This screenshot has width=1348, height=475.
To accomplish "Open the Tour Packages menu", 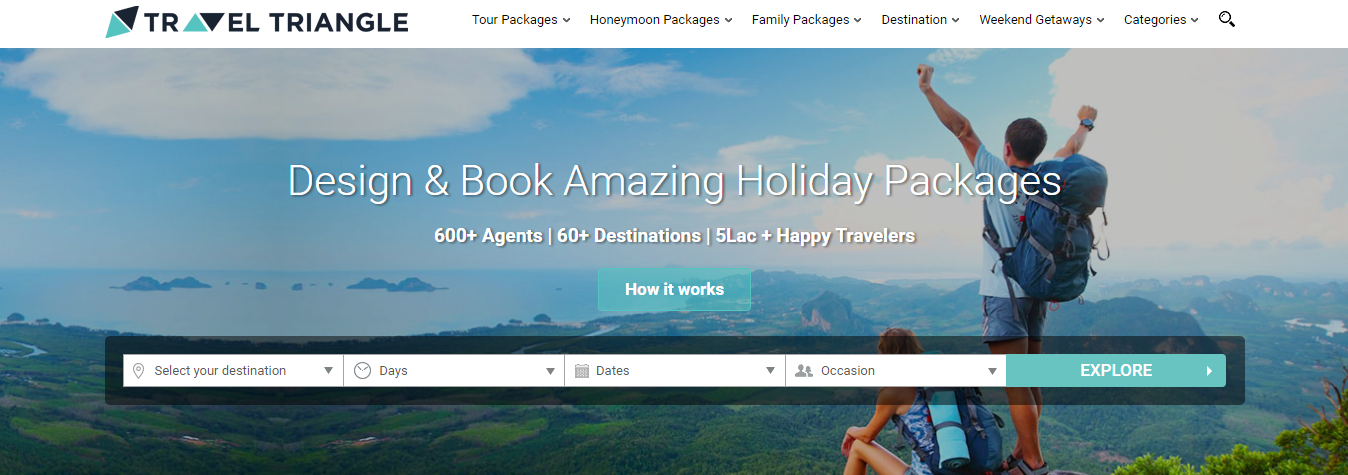I will pyautogui.click(x=521, y=20).
